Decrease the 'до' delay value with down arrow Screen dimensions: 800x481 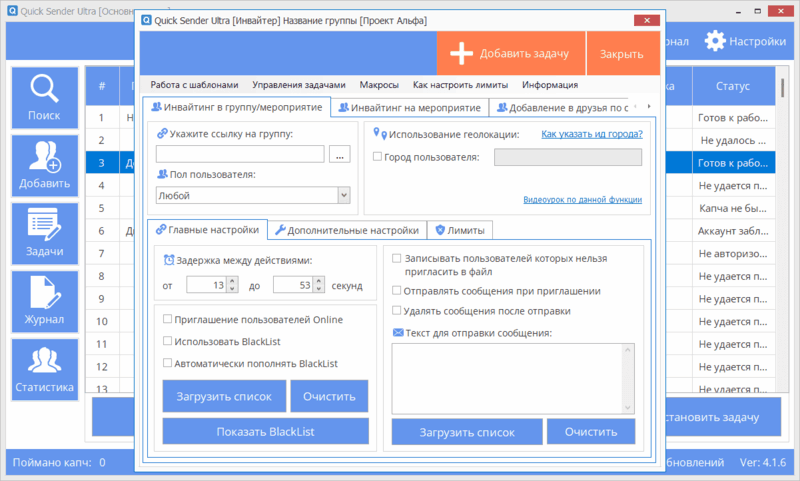319,289
